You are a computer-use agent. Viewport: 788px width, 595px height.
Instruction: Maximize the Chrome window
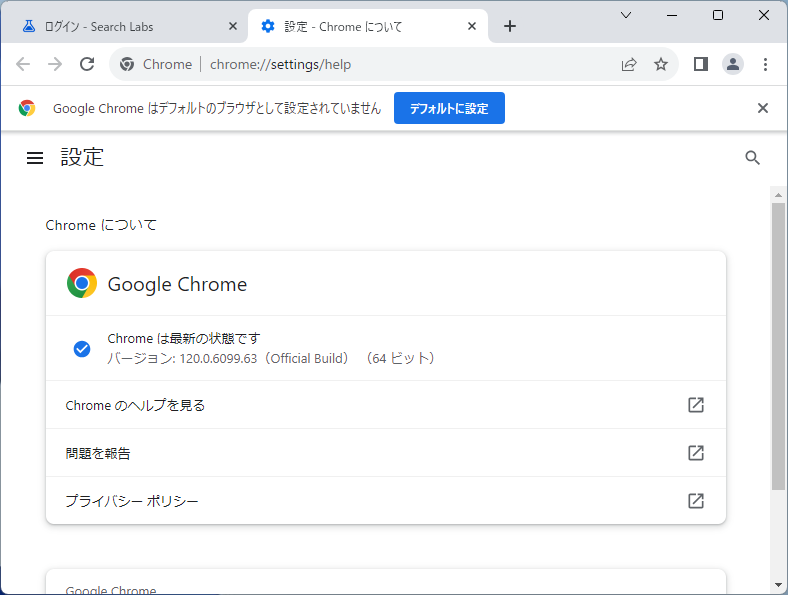[718, 15]
